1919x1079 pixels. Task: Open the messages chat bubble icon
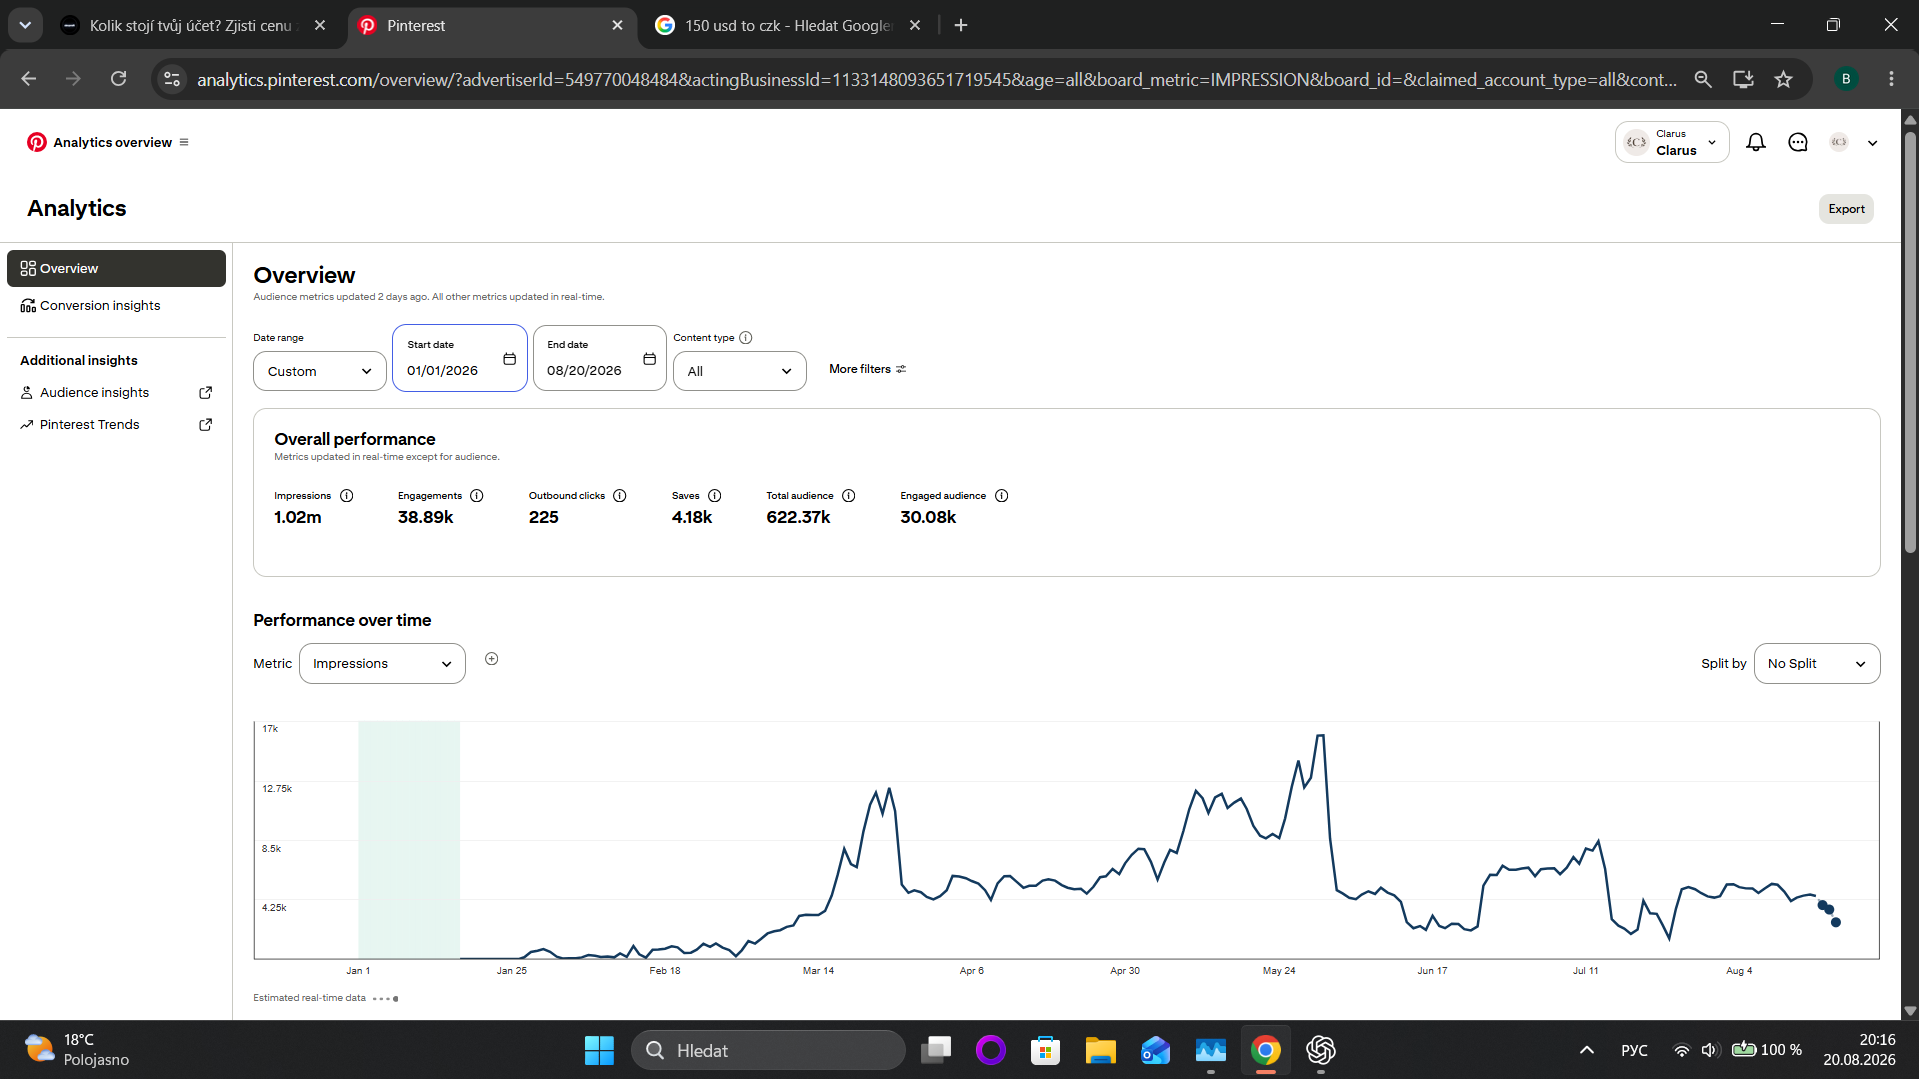pyautogui.click(x=1798, y=142)
